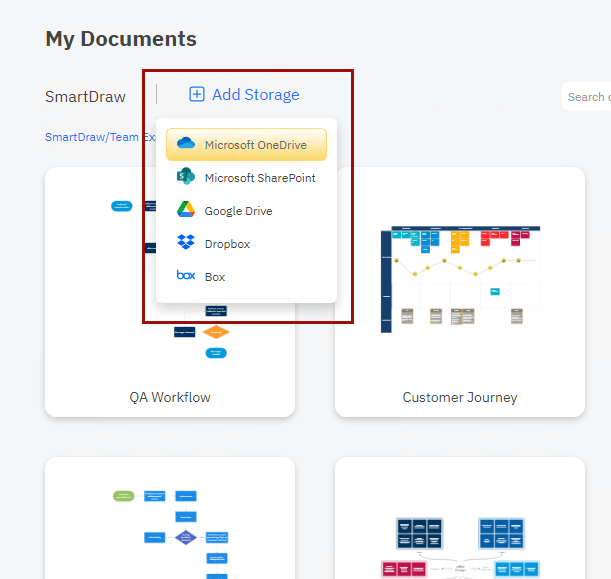Click the Customer Journey document title
This screenshot has height=579, width=611.
pos(460,397)
